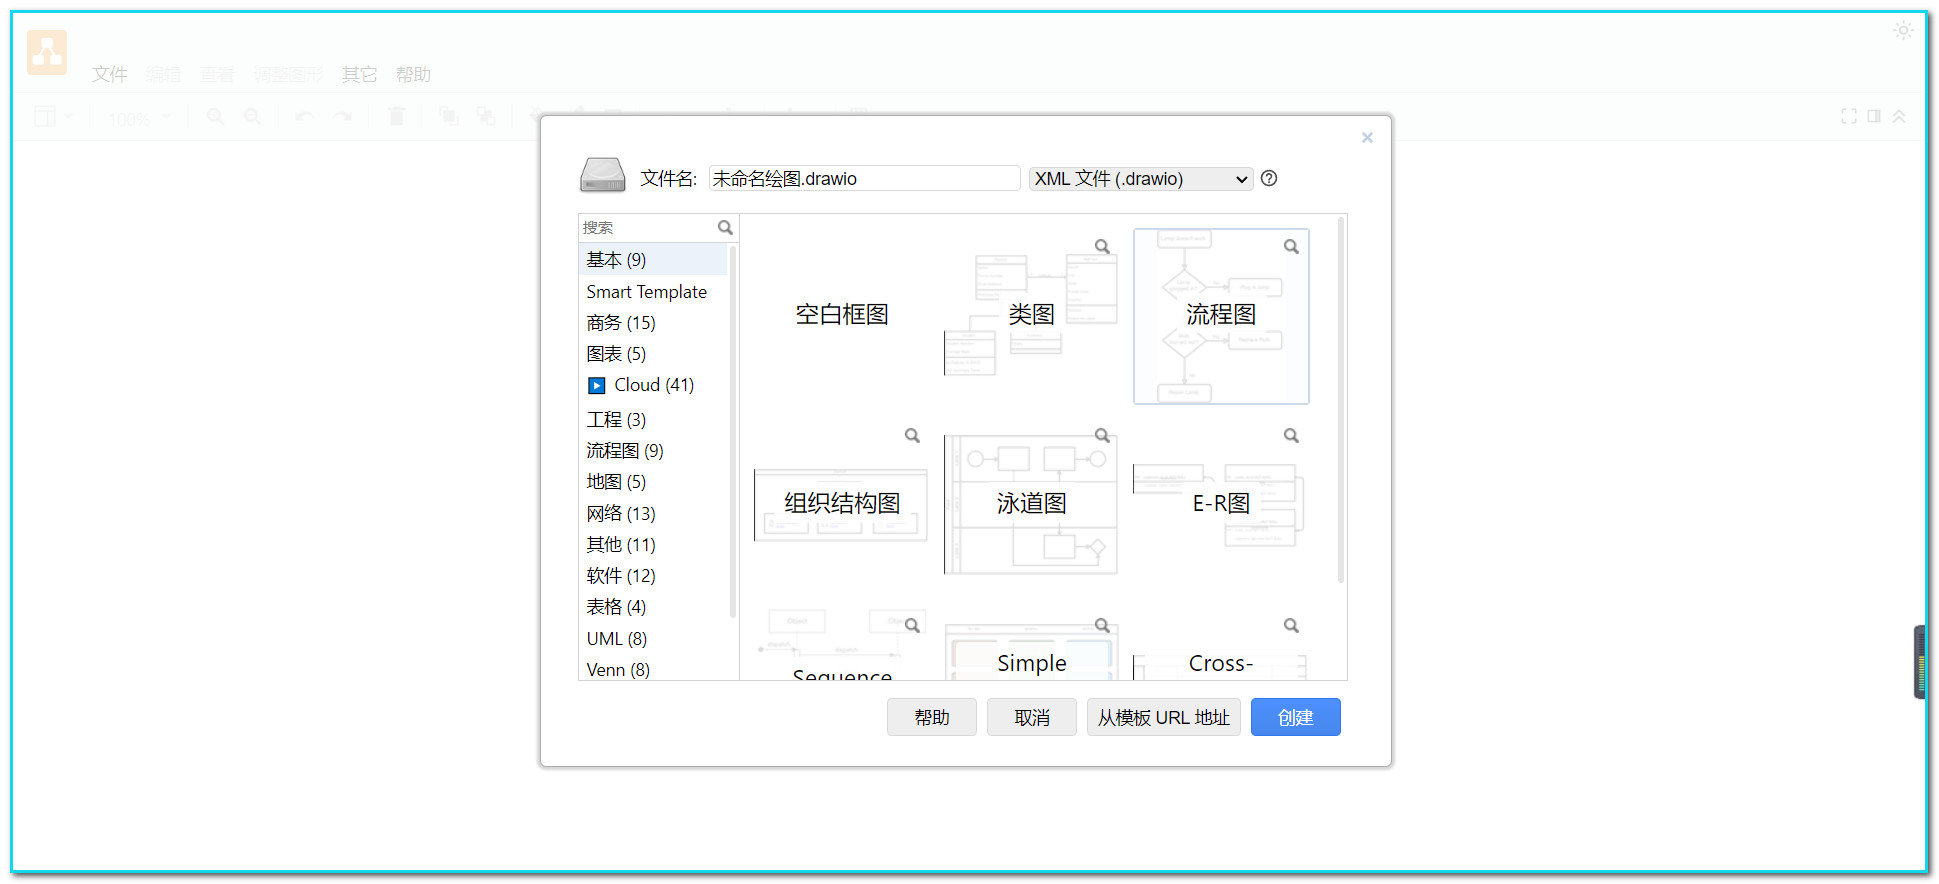Close the template dialog with the X
This screenshot has height=884, width=1939.
[x=1367, y=138]
